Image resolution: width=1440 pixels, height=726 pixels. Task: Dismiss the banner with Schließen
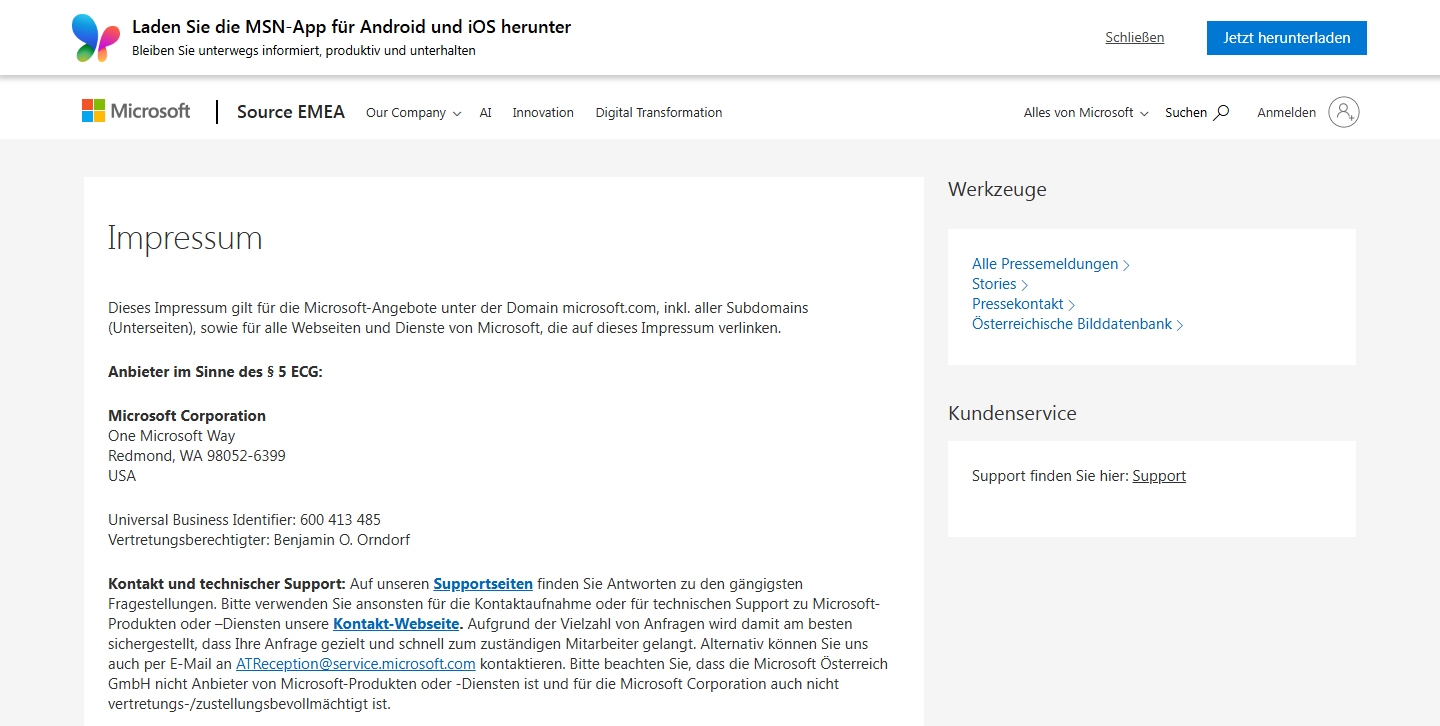1134,37
